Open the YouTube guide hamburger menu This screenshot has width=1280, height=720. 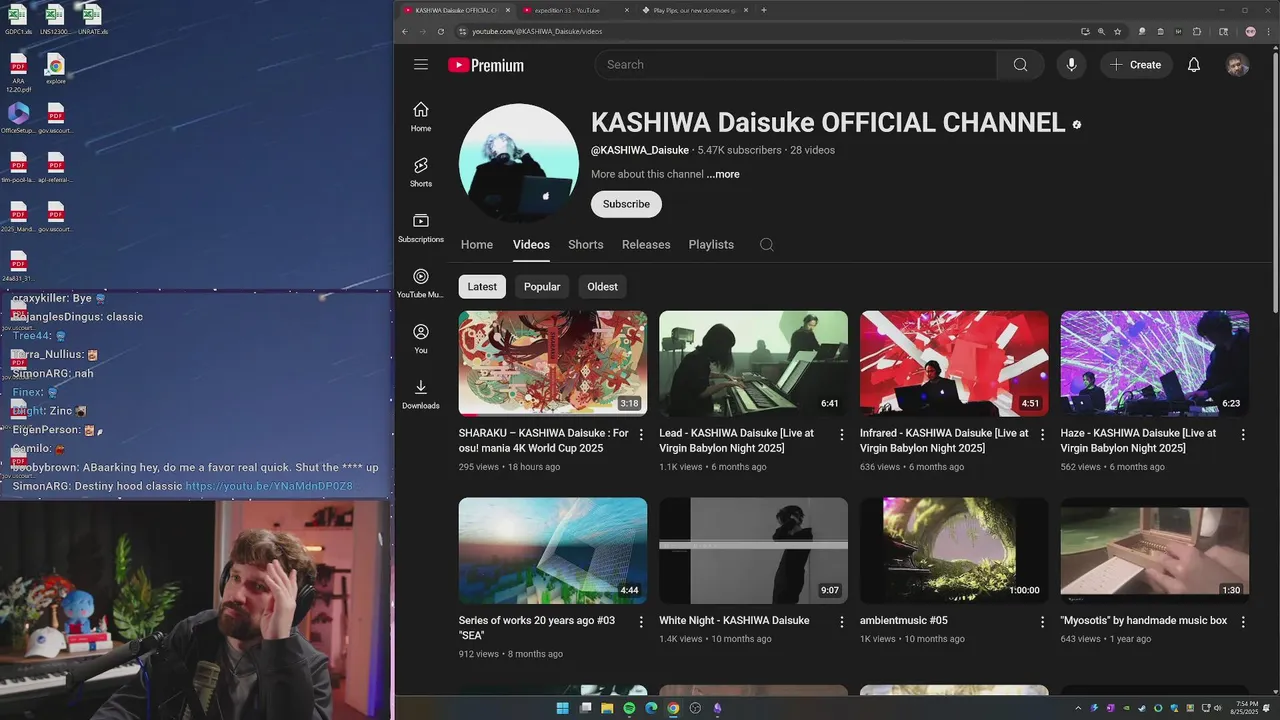click(421, 65)
